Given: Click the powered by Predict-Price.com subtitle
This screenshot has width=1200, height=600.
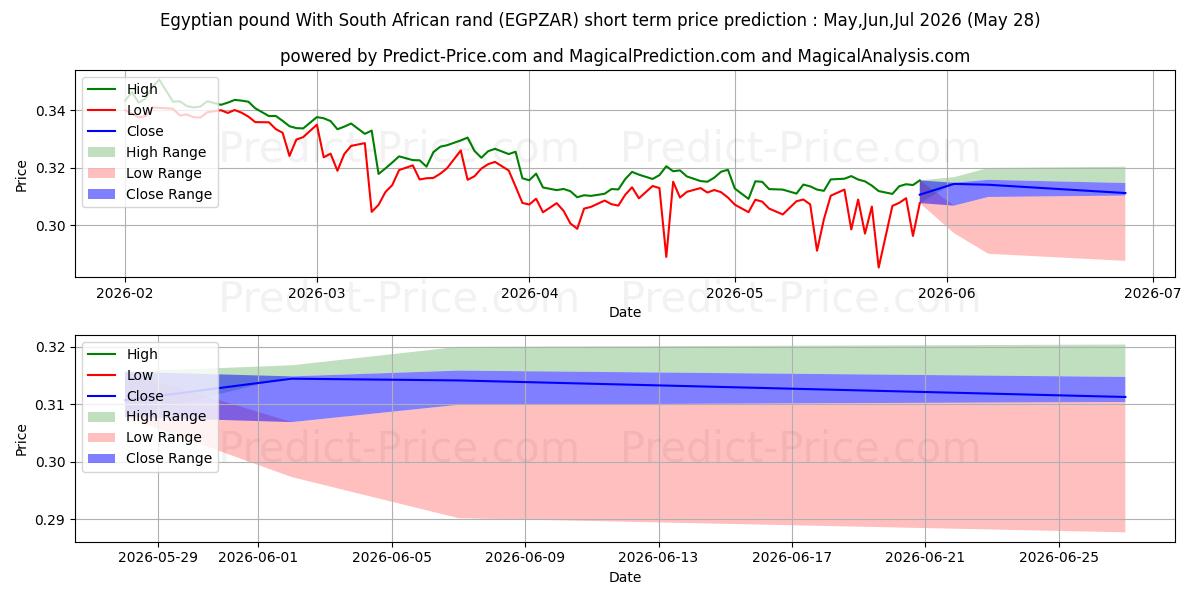Looking at the screenshot, I should tap(625, 56).
